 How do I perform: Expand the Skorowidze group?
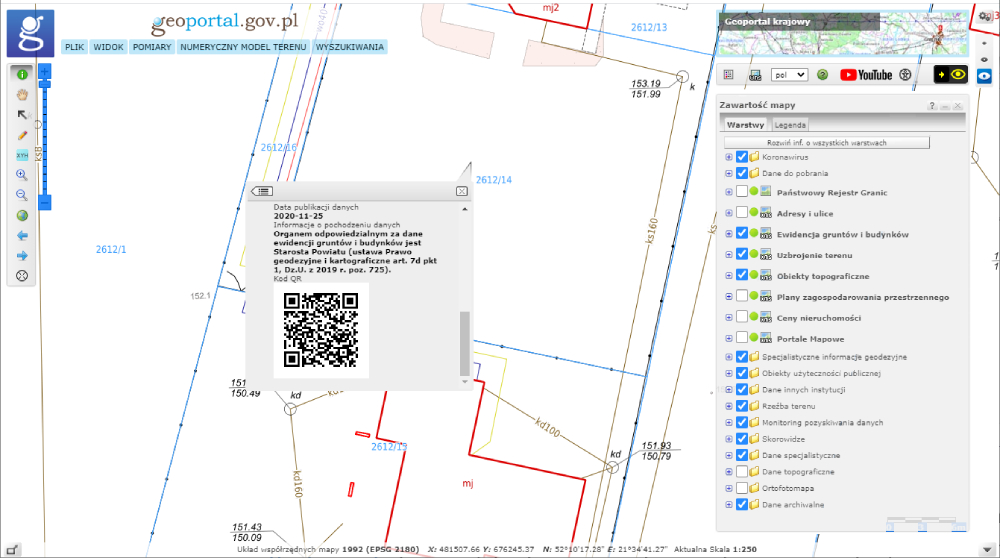pyautogui.click(x=728, y=439)
